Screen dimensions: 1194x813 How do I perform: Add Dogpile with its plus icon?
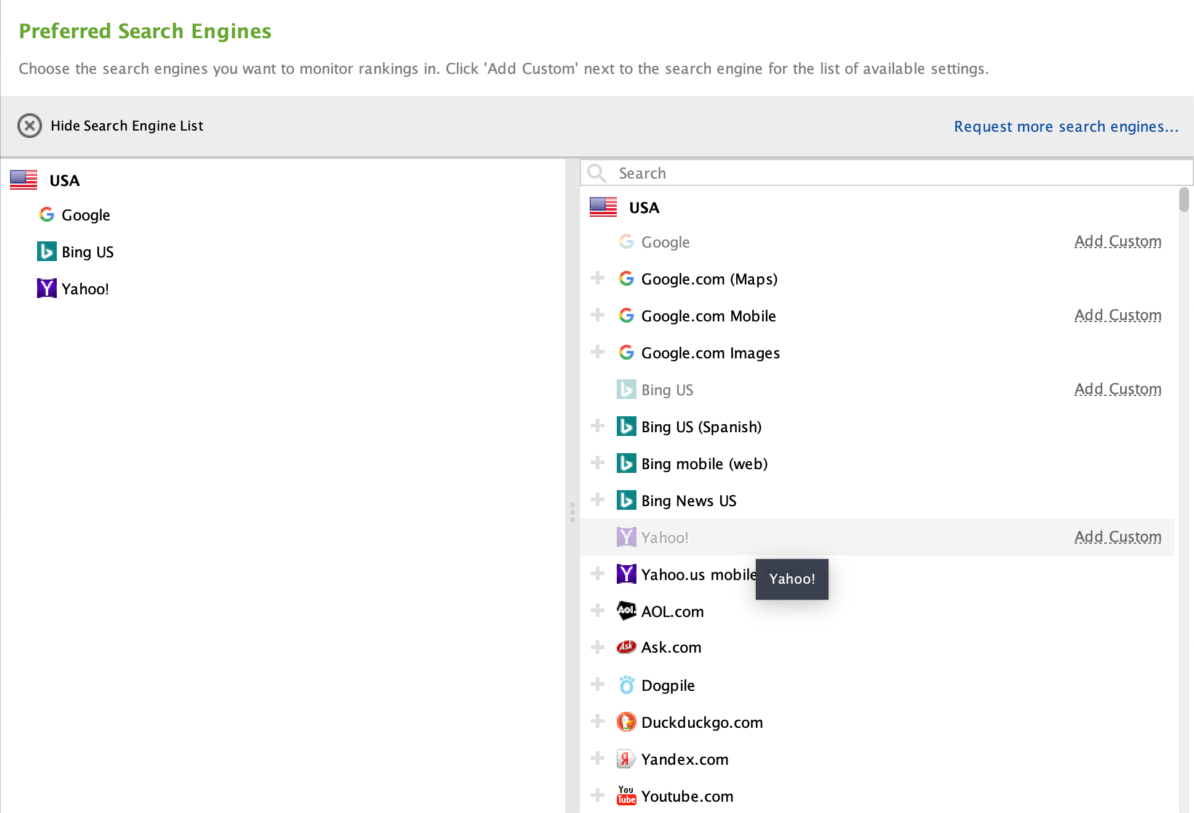click(x=598, y=684)
